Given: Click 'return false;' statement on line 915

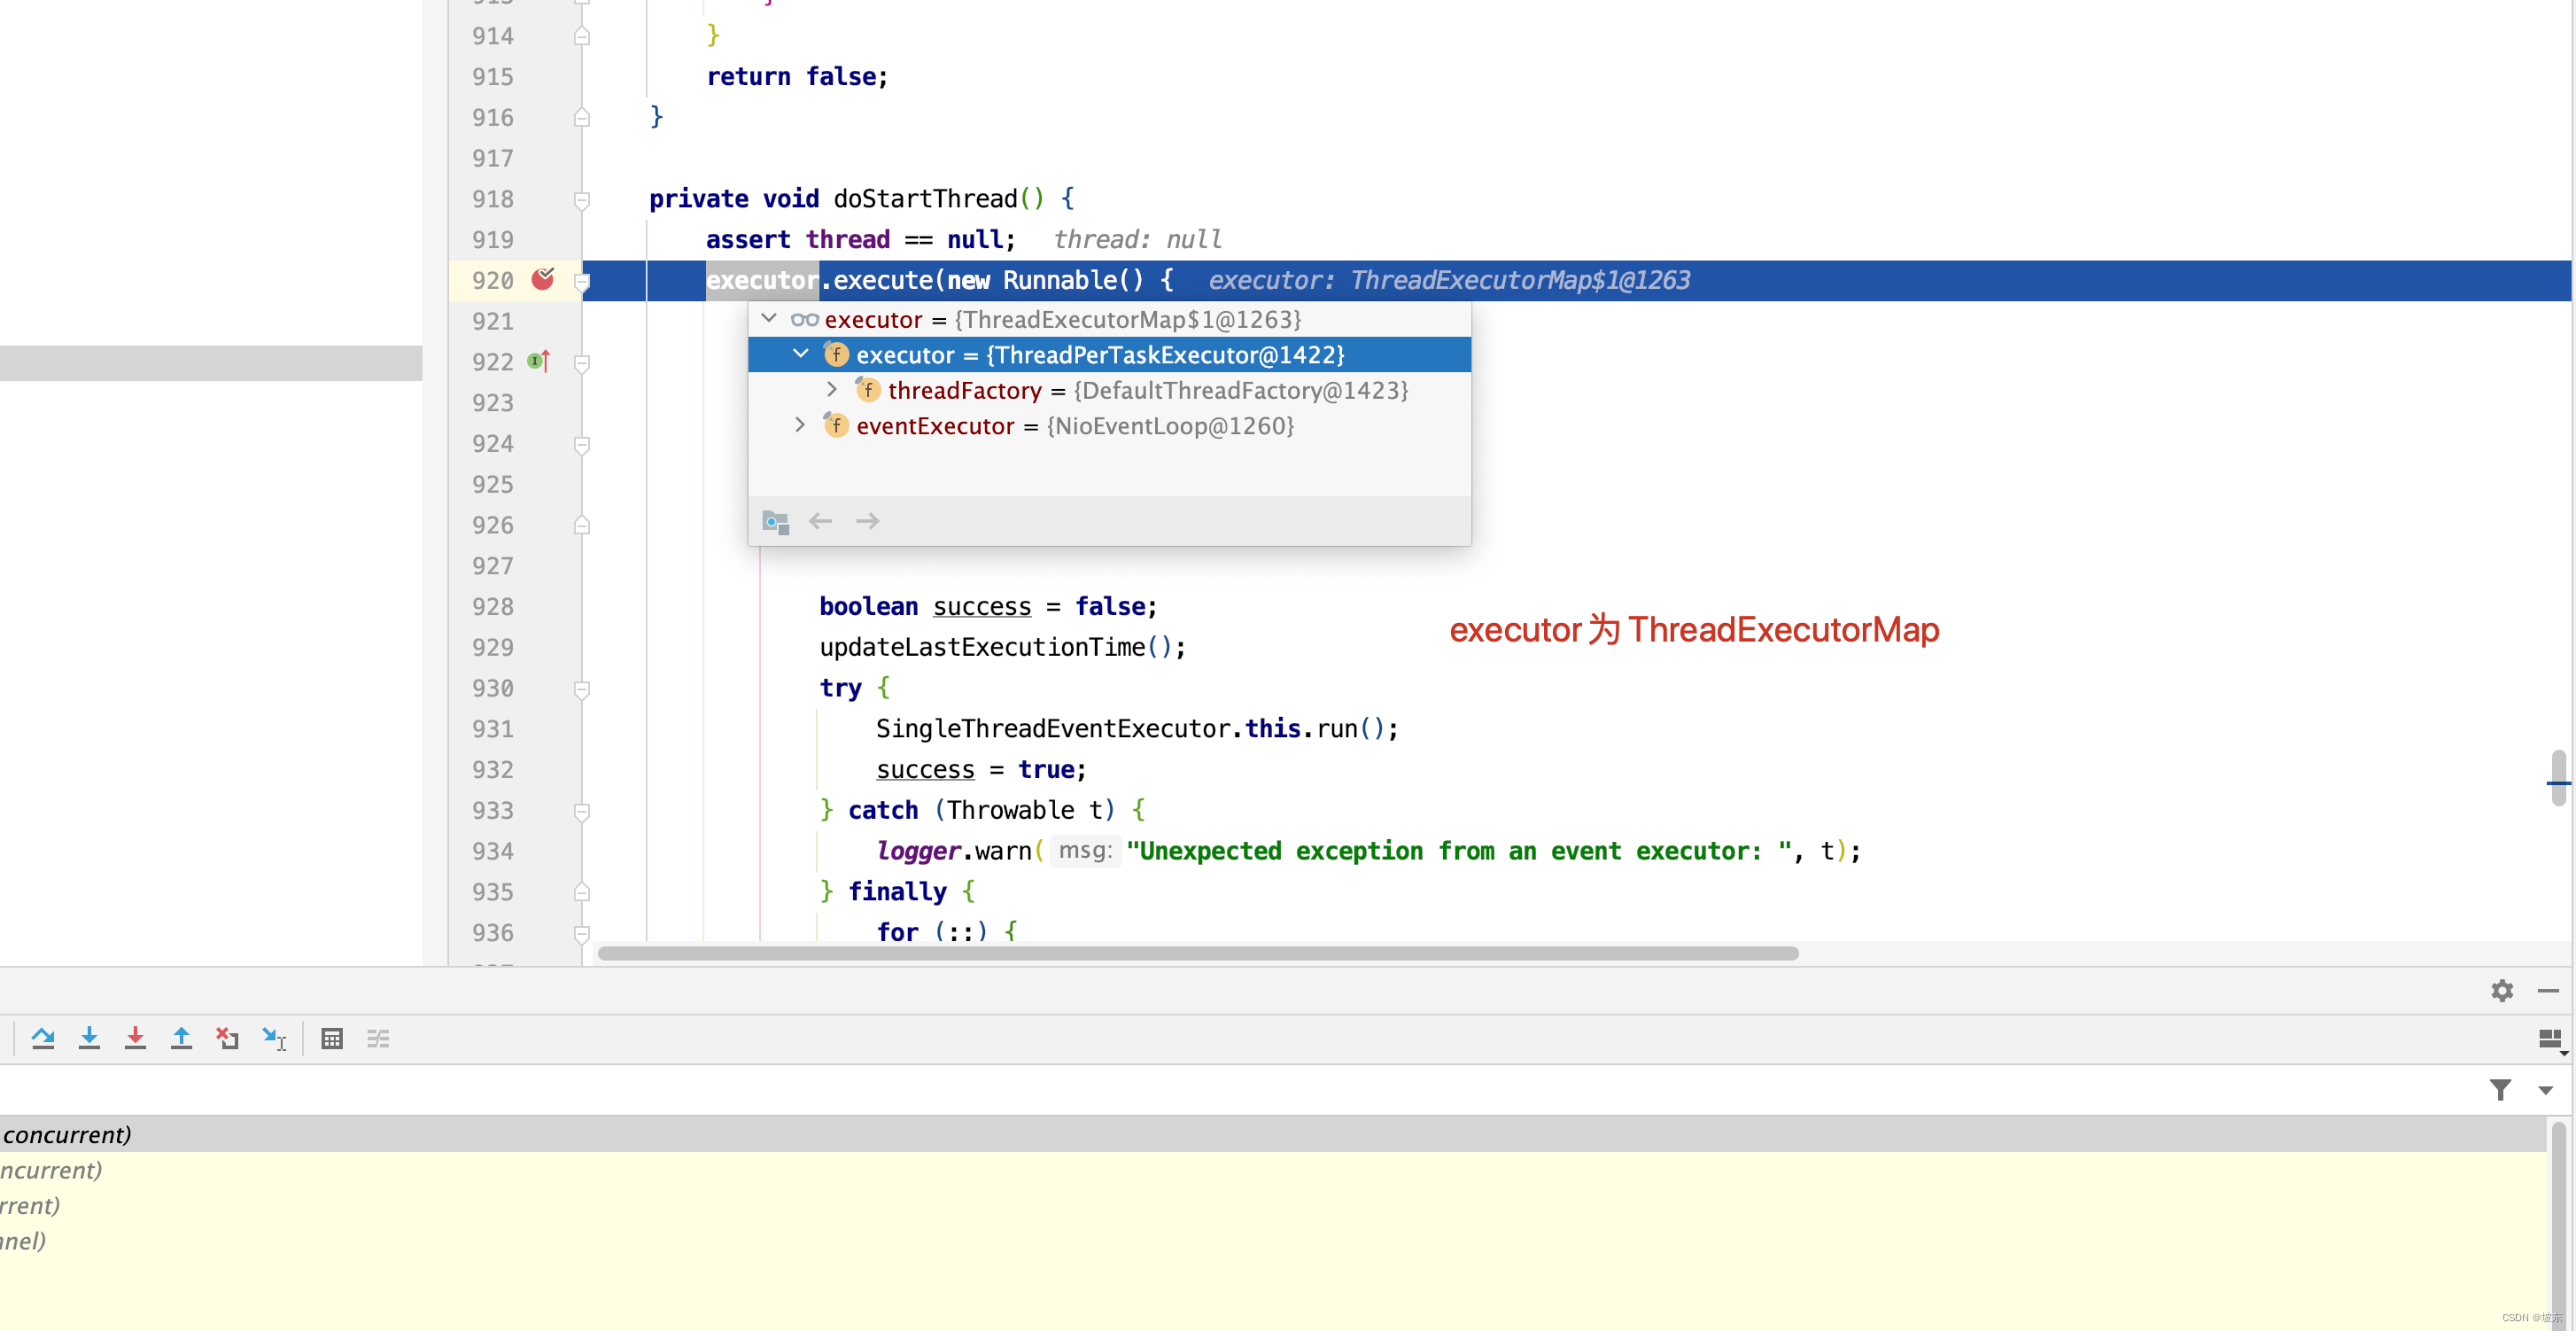Looking at the screenshot, I should point(797,76).
